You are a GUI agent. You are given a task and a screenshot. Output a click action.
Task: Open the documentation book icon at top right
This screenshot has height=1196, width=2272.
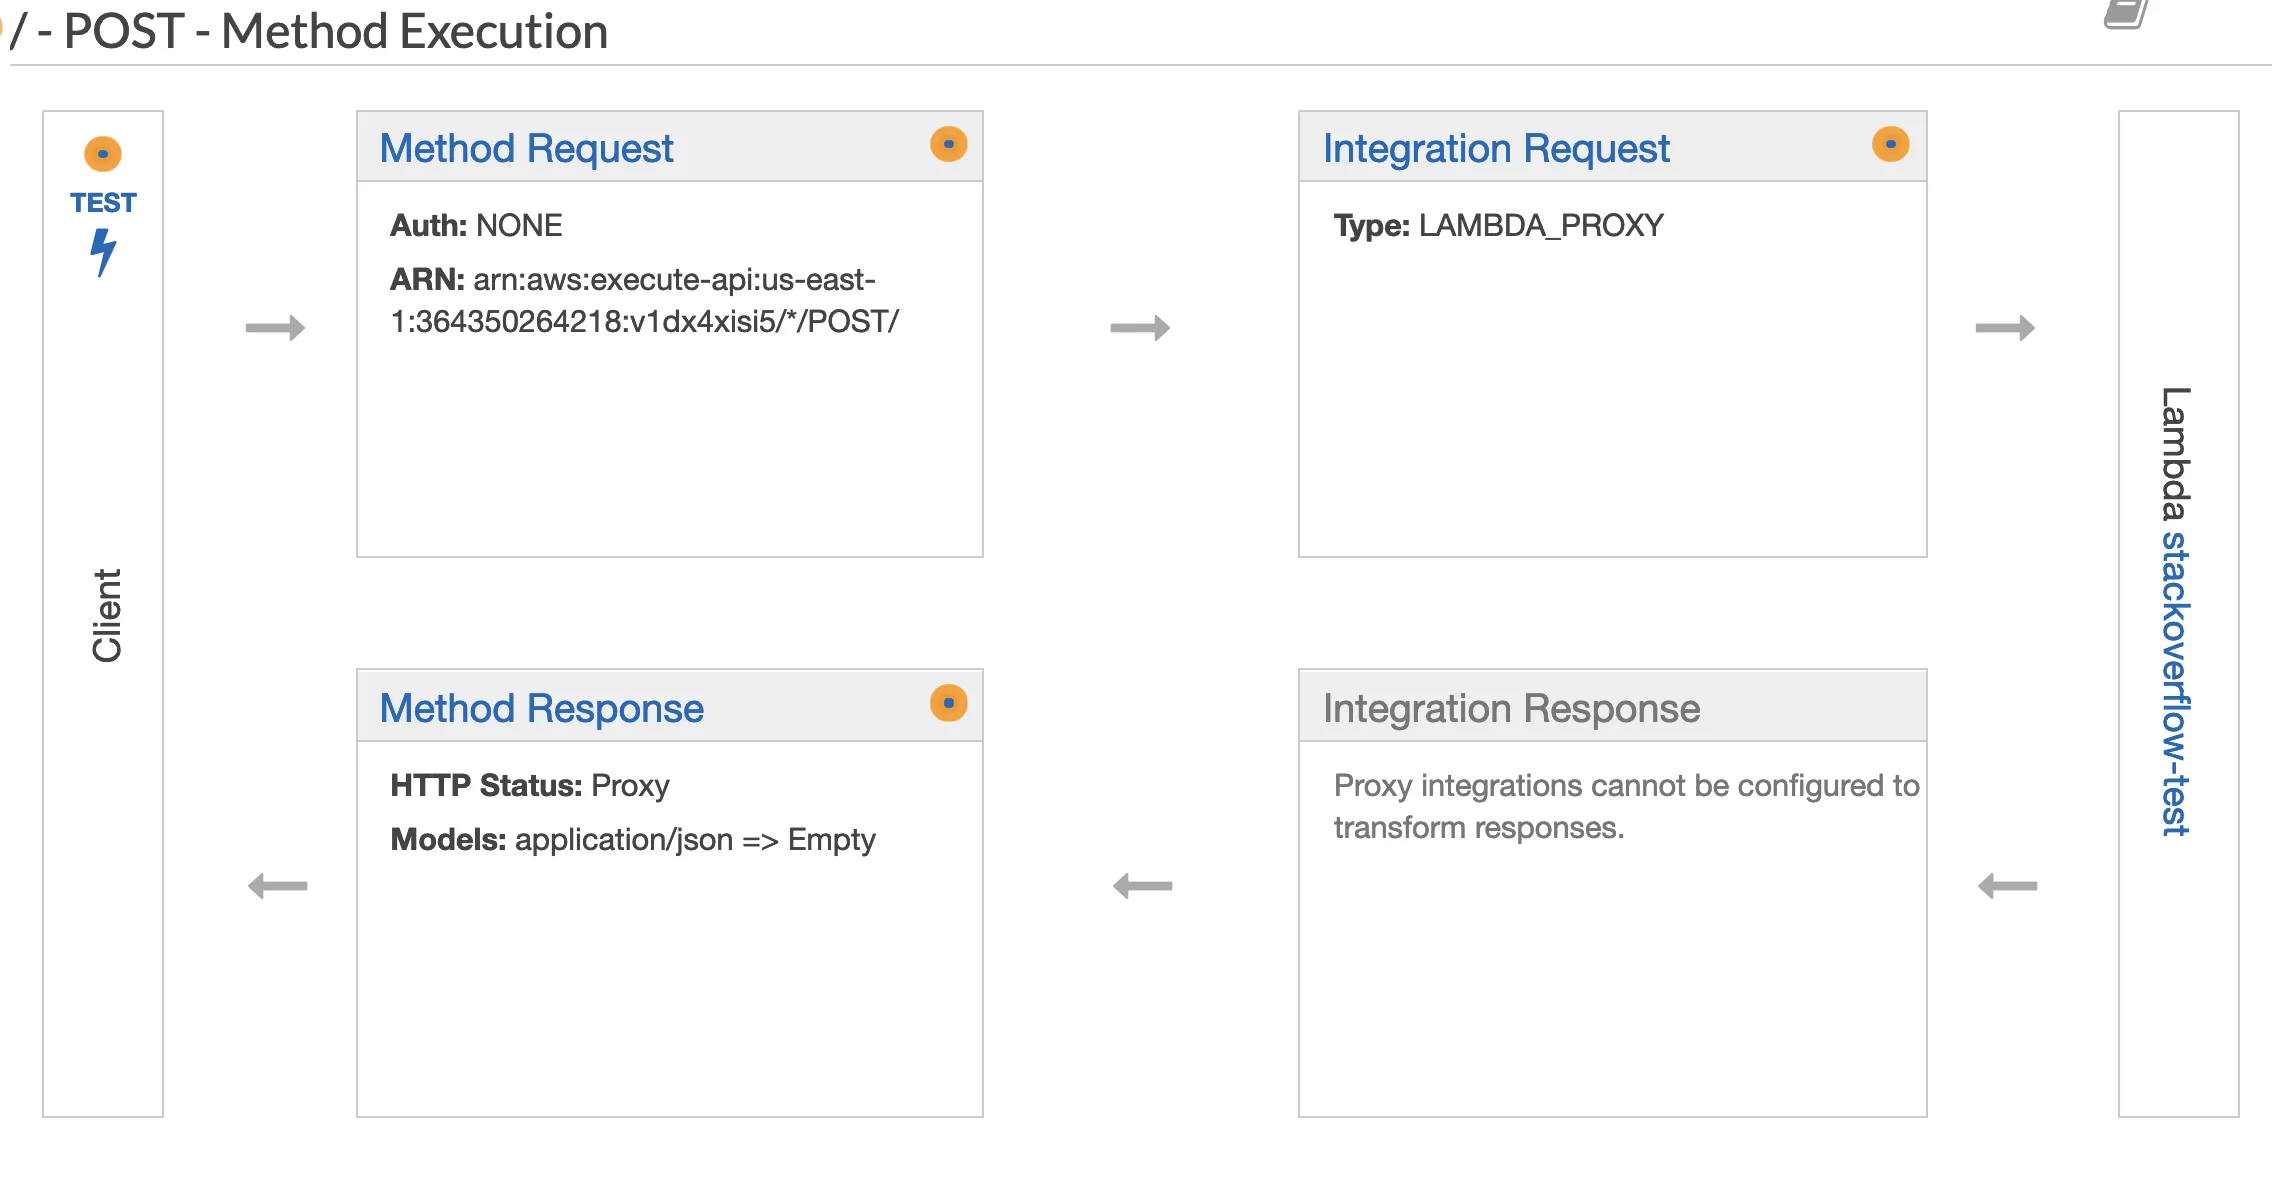[2126, 14]
